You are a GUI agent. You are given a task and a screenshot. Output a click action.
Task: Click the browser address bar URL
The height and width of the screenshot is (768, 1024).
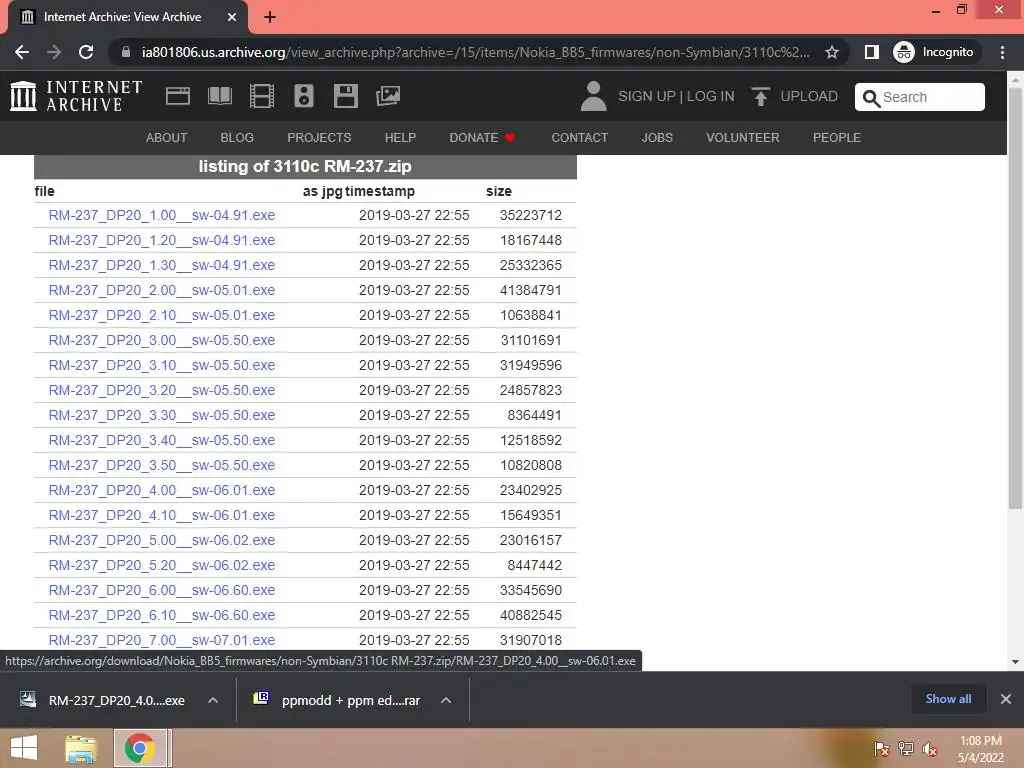475,52
